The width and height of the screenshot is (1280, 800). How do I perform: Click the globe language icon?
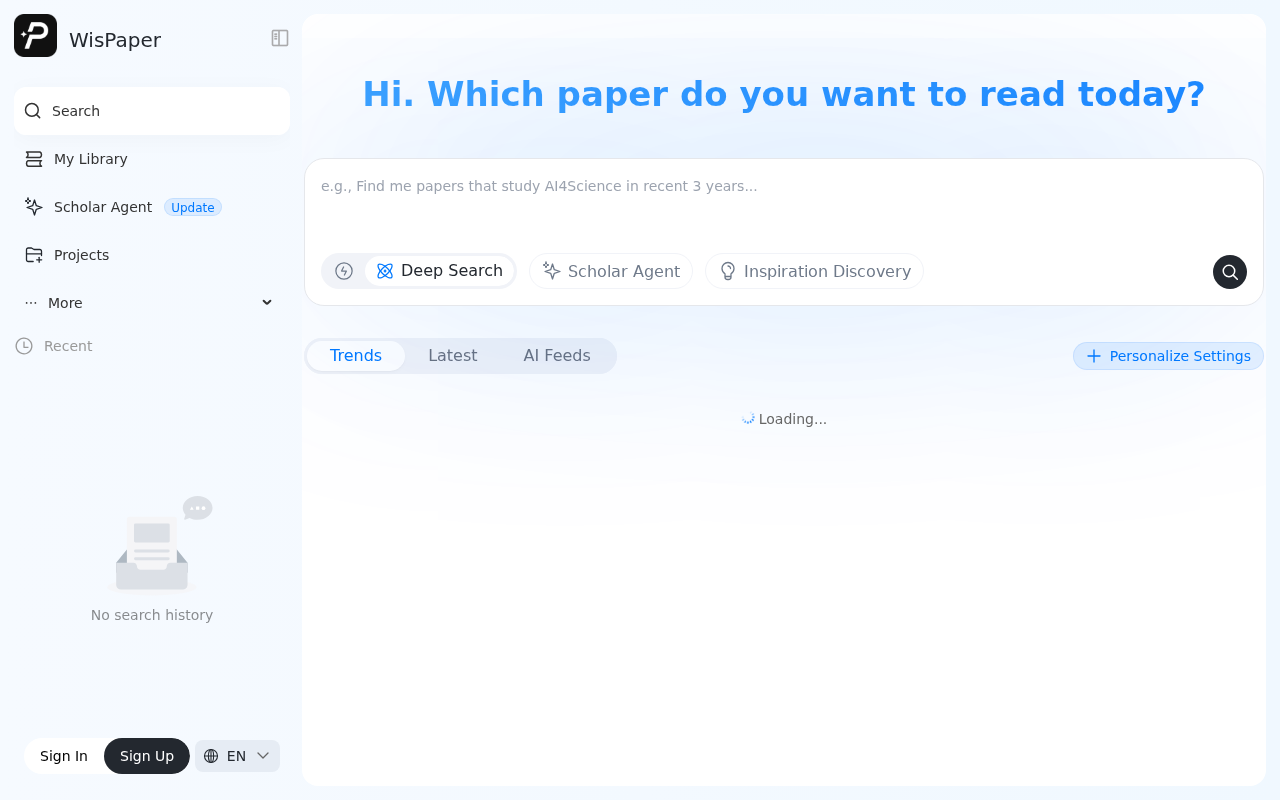[211, 756]
